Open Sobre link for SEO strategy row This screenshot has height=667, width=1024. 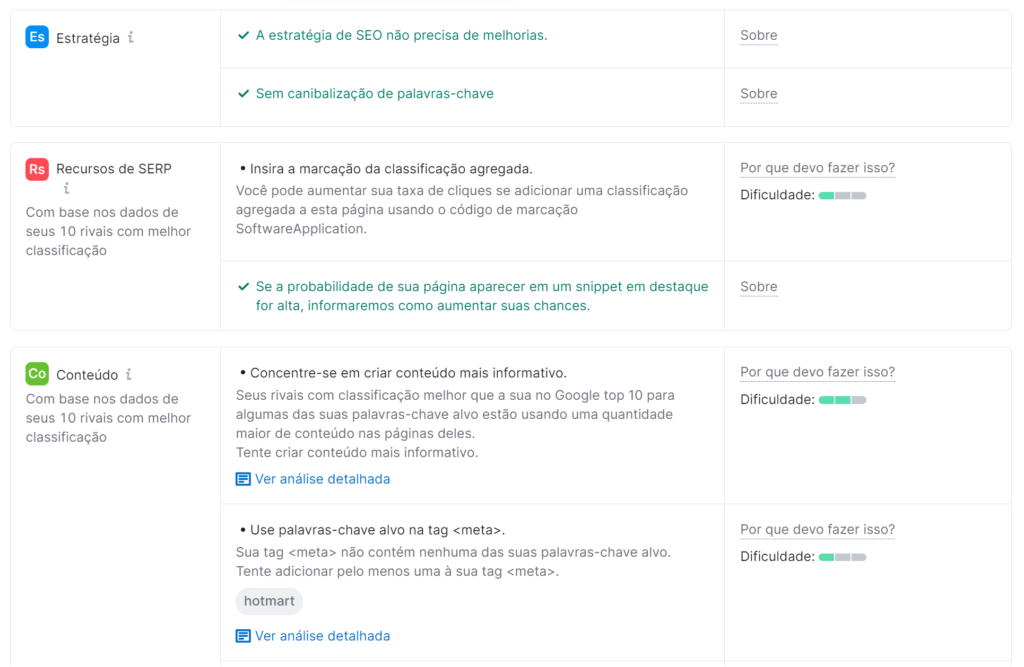(758, 36)
